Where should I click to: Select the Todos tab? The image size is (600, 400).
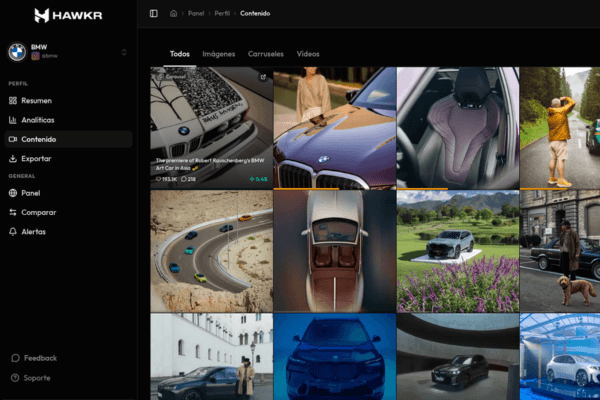pyautogui.click(x=180, y=54)
